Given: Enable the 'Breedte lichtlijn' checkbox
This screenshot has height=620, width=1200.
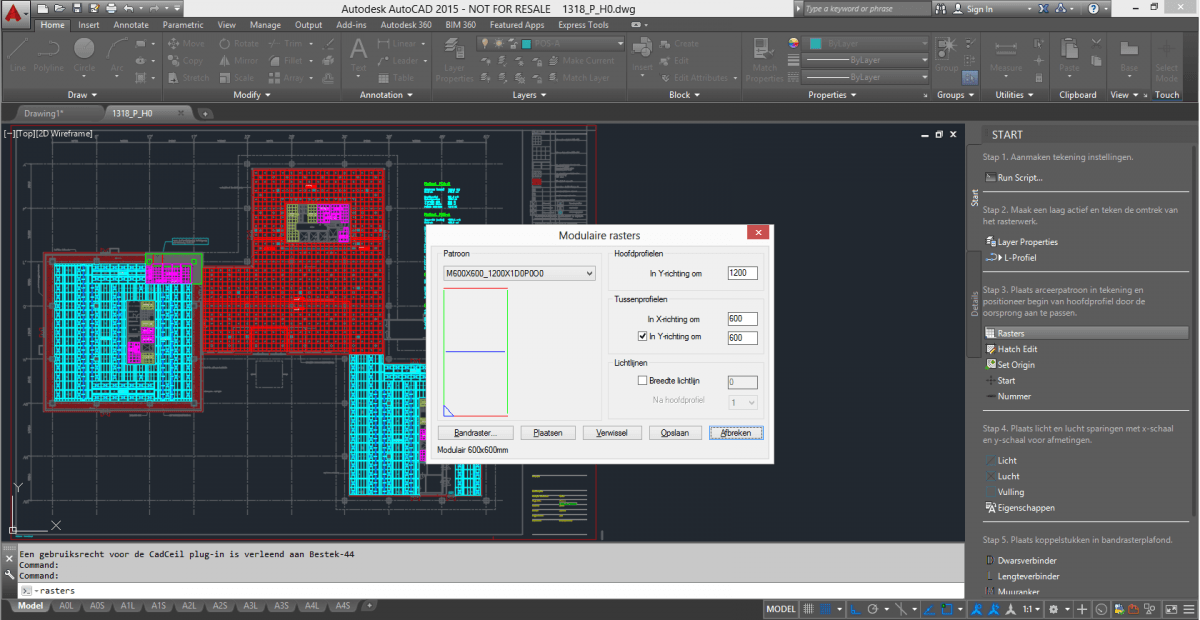Looking at the screenshot, I should point(643,381).
